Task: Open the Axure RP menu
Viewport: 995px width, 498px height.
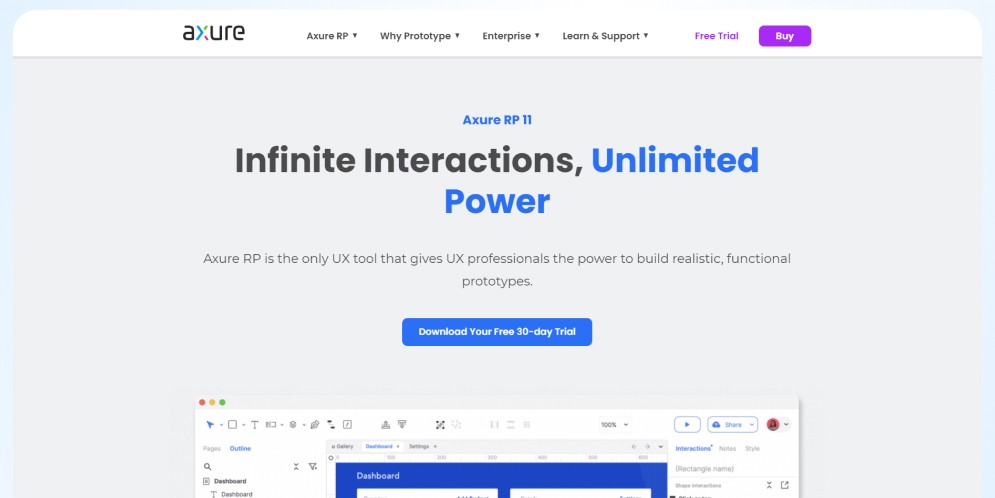Action: tap(332, 36)
